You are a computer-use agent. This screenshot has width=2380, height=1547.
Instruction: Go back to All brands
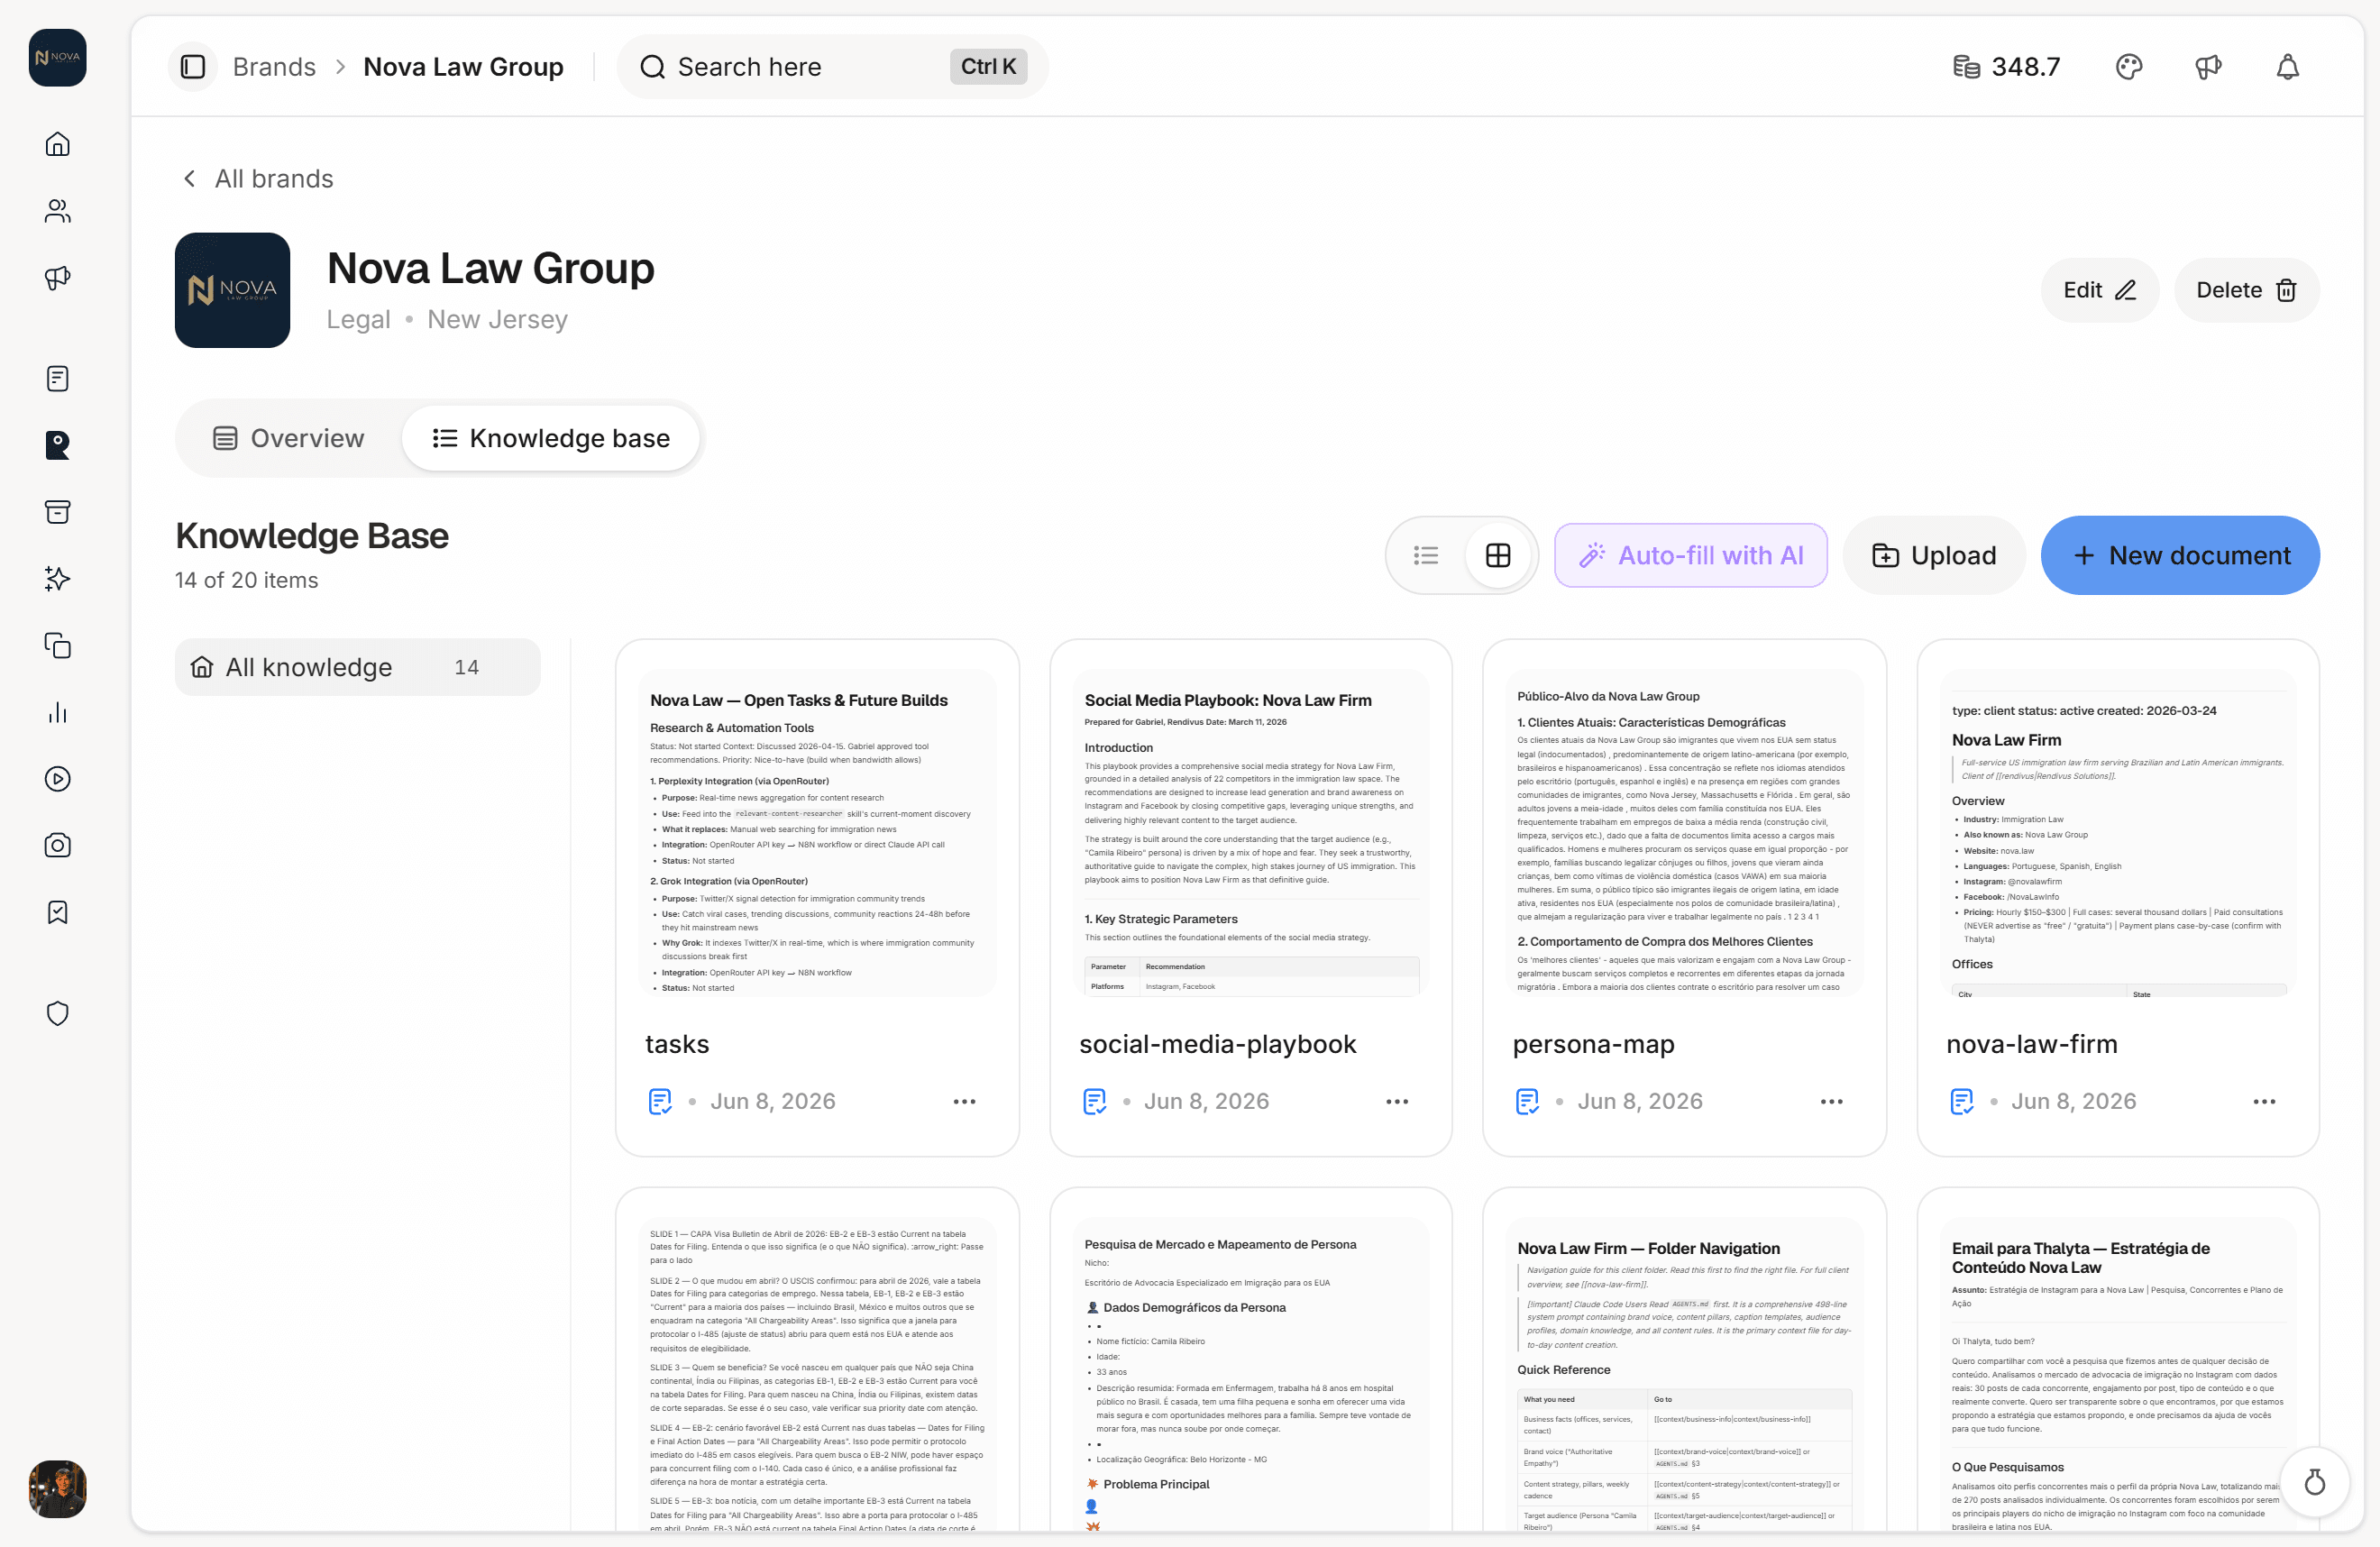(x=257, y=179)
